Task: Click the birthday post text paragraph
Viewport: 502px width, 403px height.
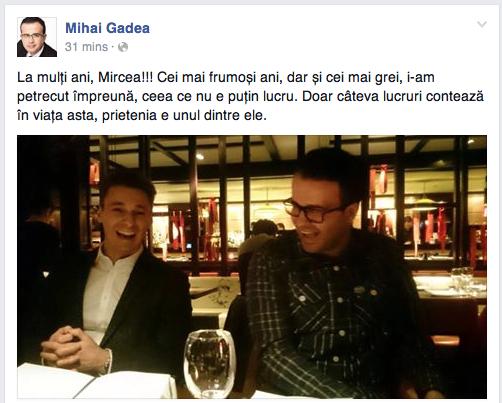Action: click(x=250, y=96)
